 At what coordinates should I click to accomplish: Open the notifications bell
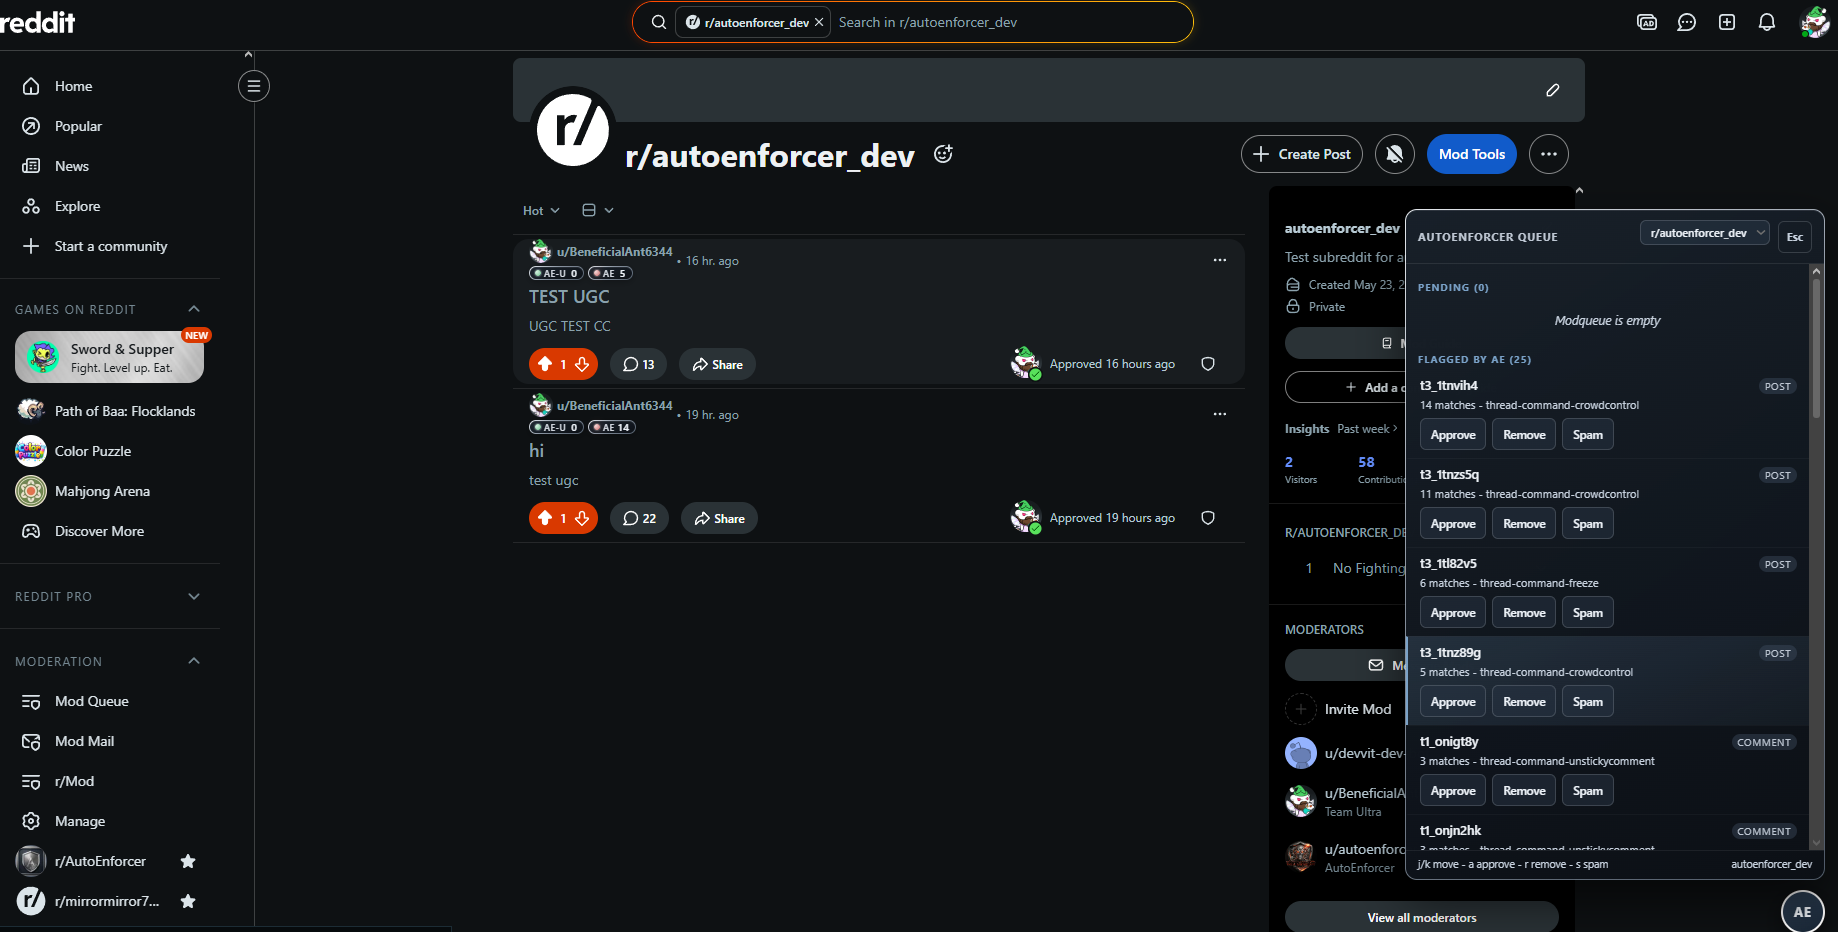pyautogui.click(x=1767, y=22)
